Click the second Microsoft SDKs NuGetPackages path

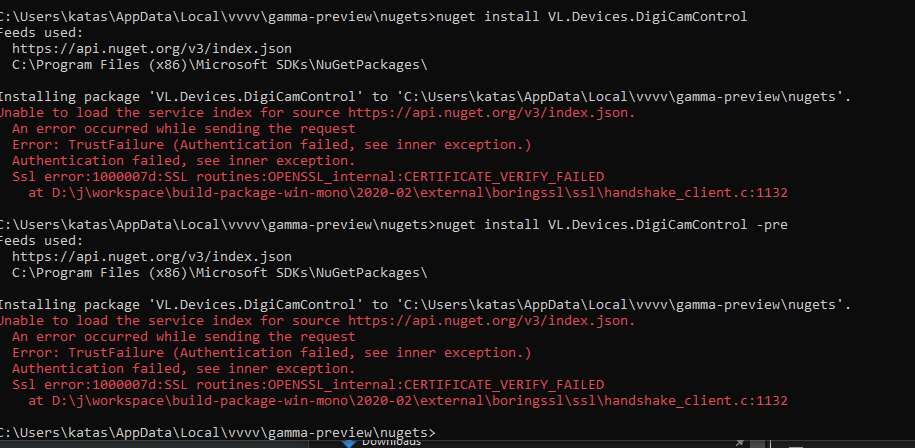219,272
